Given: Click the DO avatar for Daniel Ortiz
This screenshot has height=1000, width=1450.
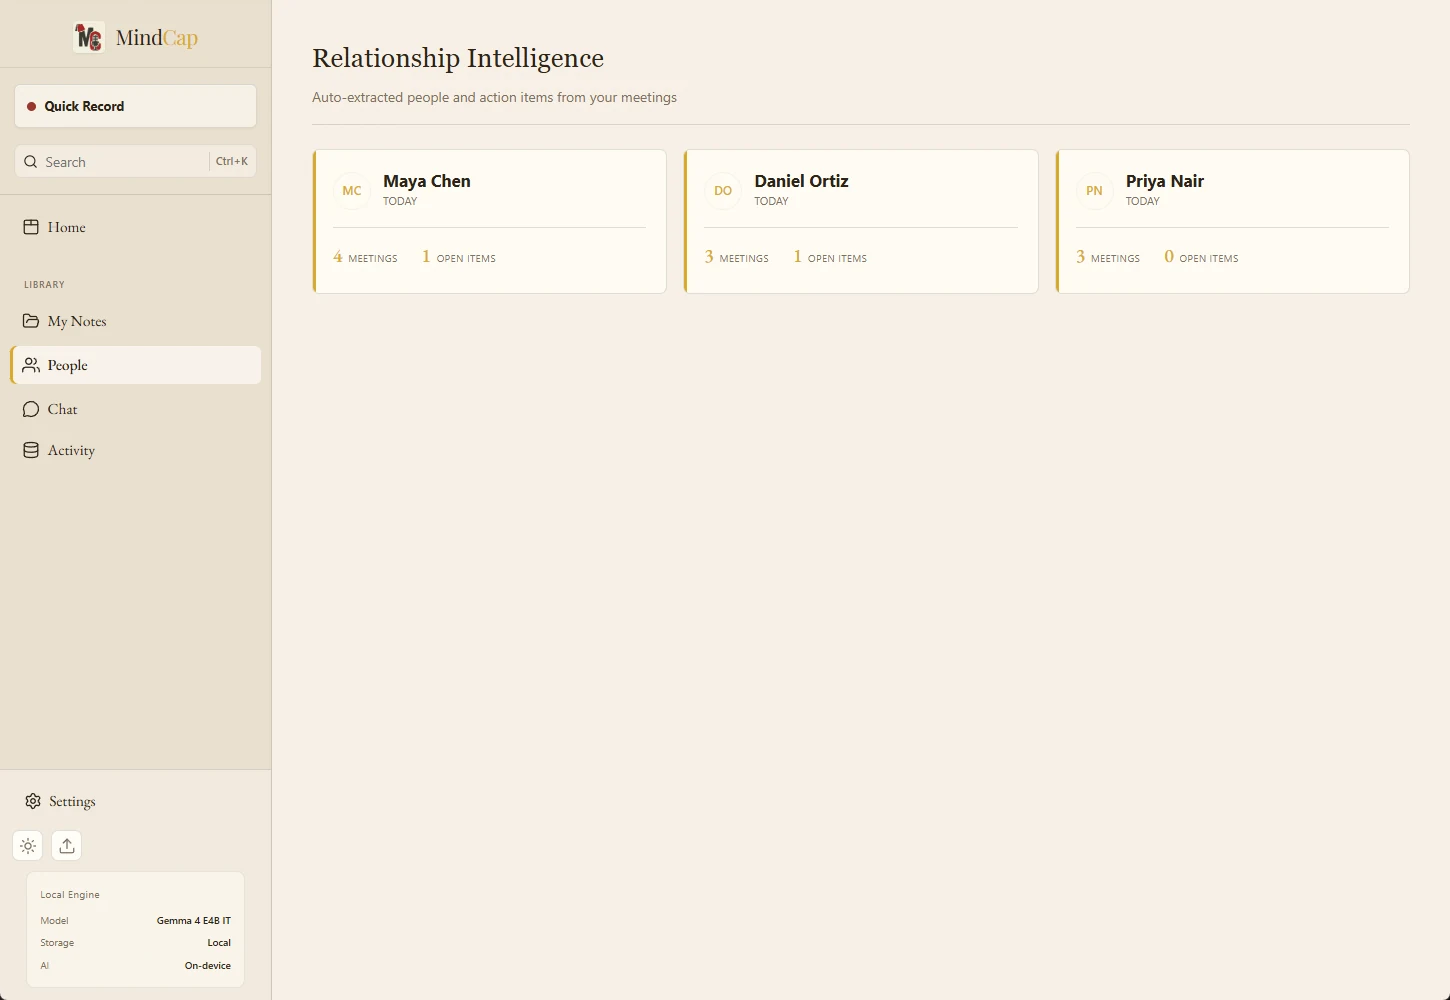Looking at the screenshot, I should (723, 190).
